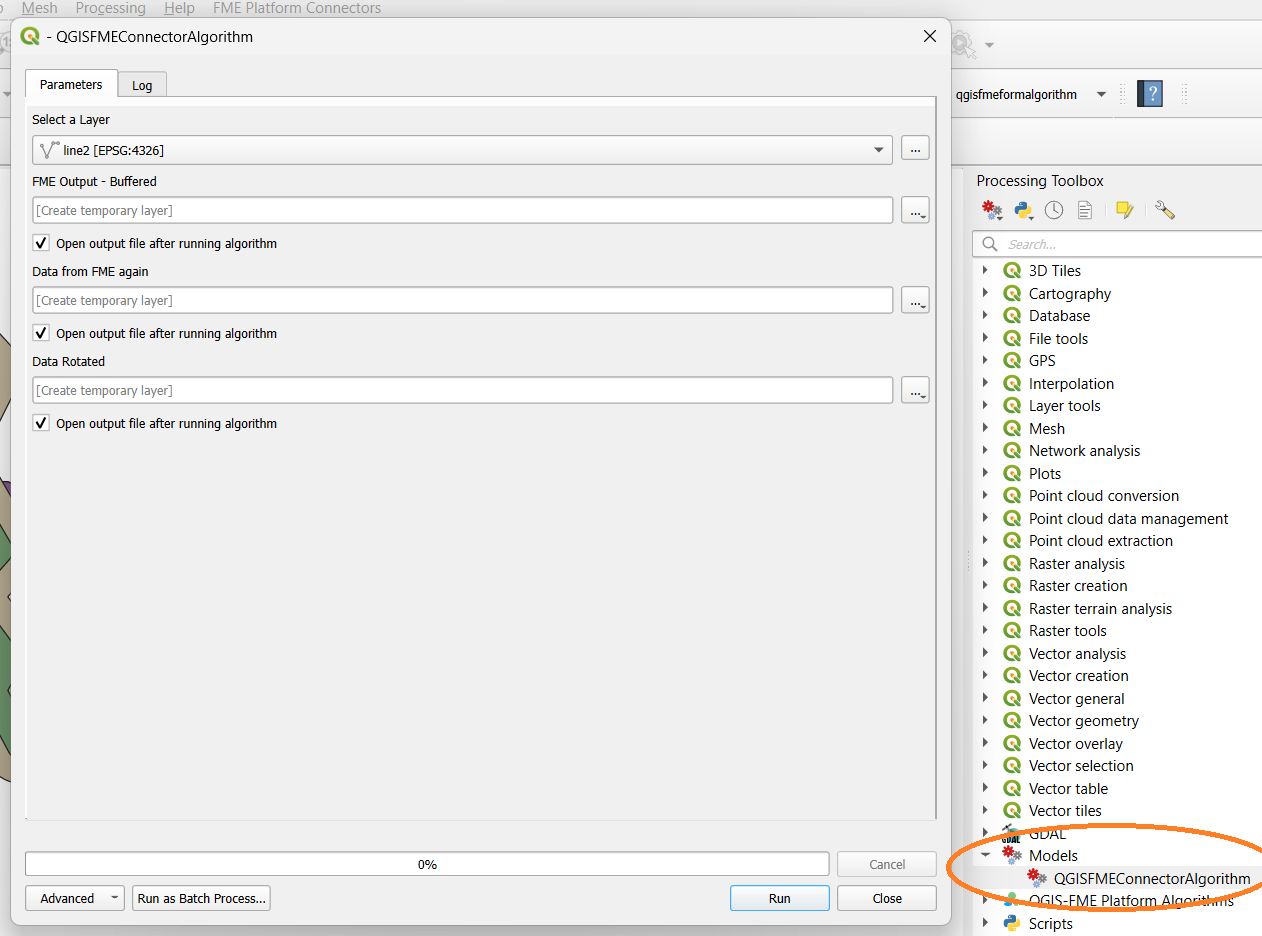Expand the Point cloud extraction group arrow

pyautogui.click(x=986, y=541)
